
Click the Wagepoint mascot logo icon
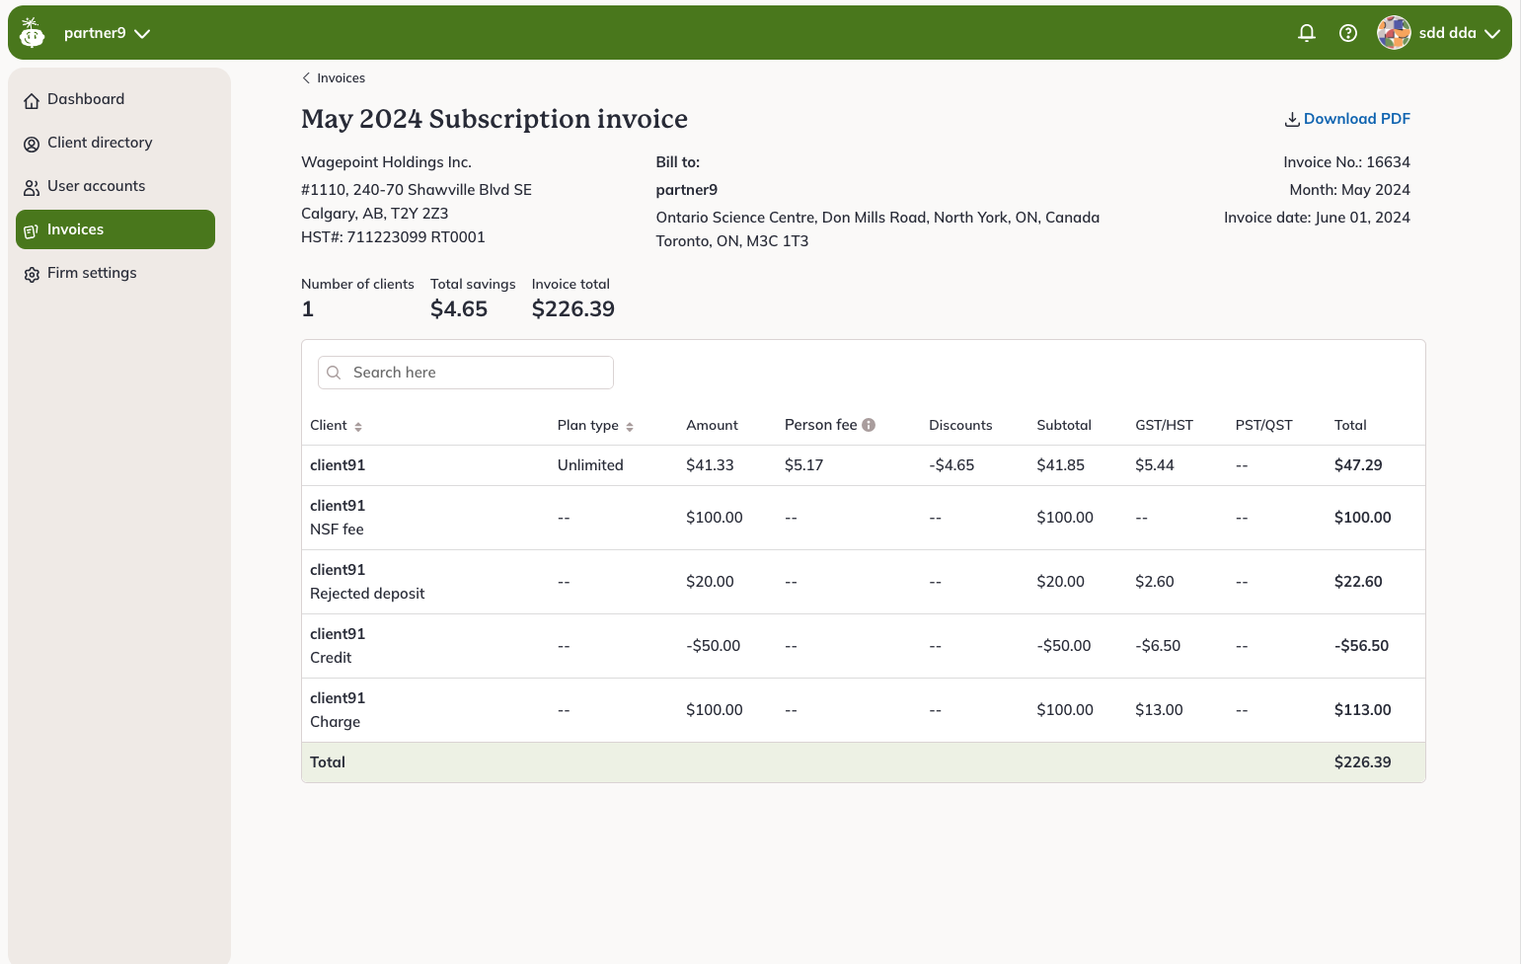click(x=32, y=33)
